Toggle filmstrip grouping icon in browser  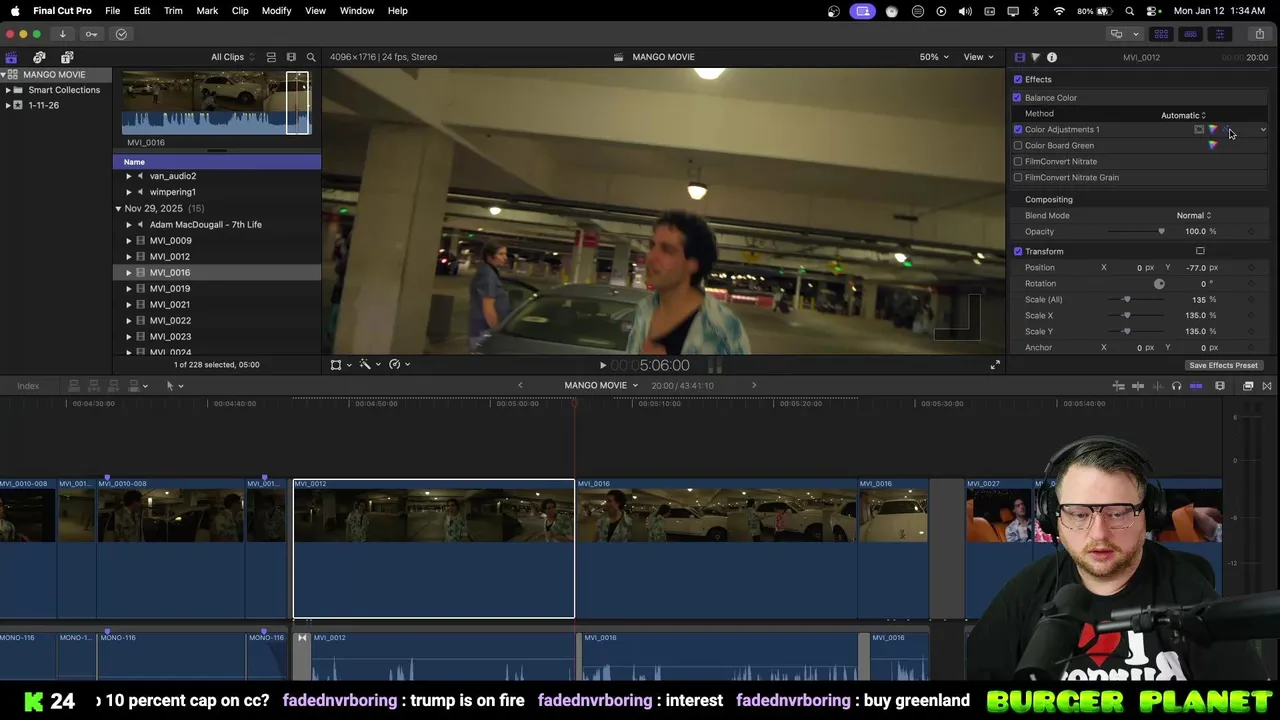tap(291, 57)
